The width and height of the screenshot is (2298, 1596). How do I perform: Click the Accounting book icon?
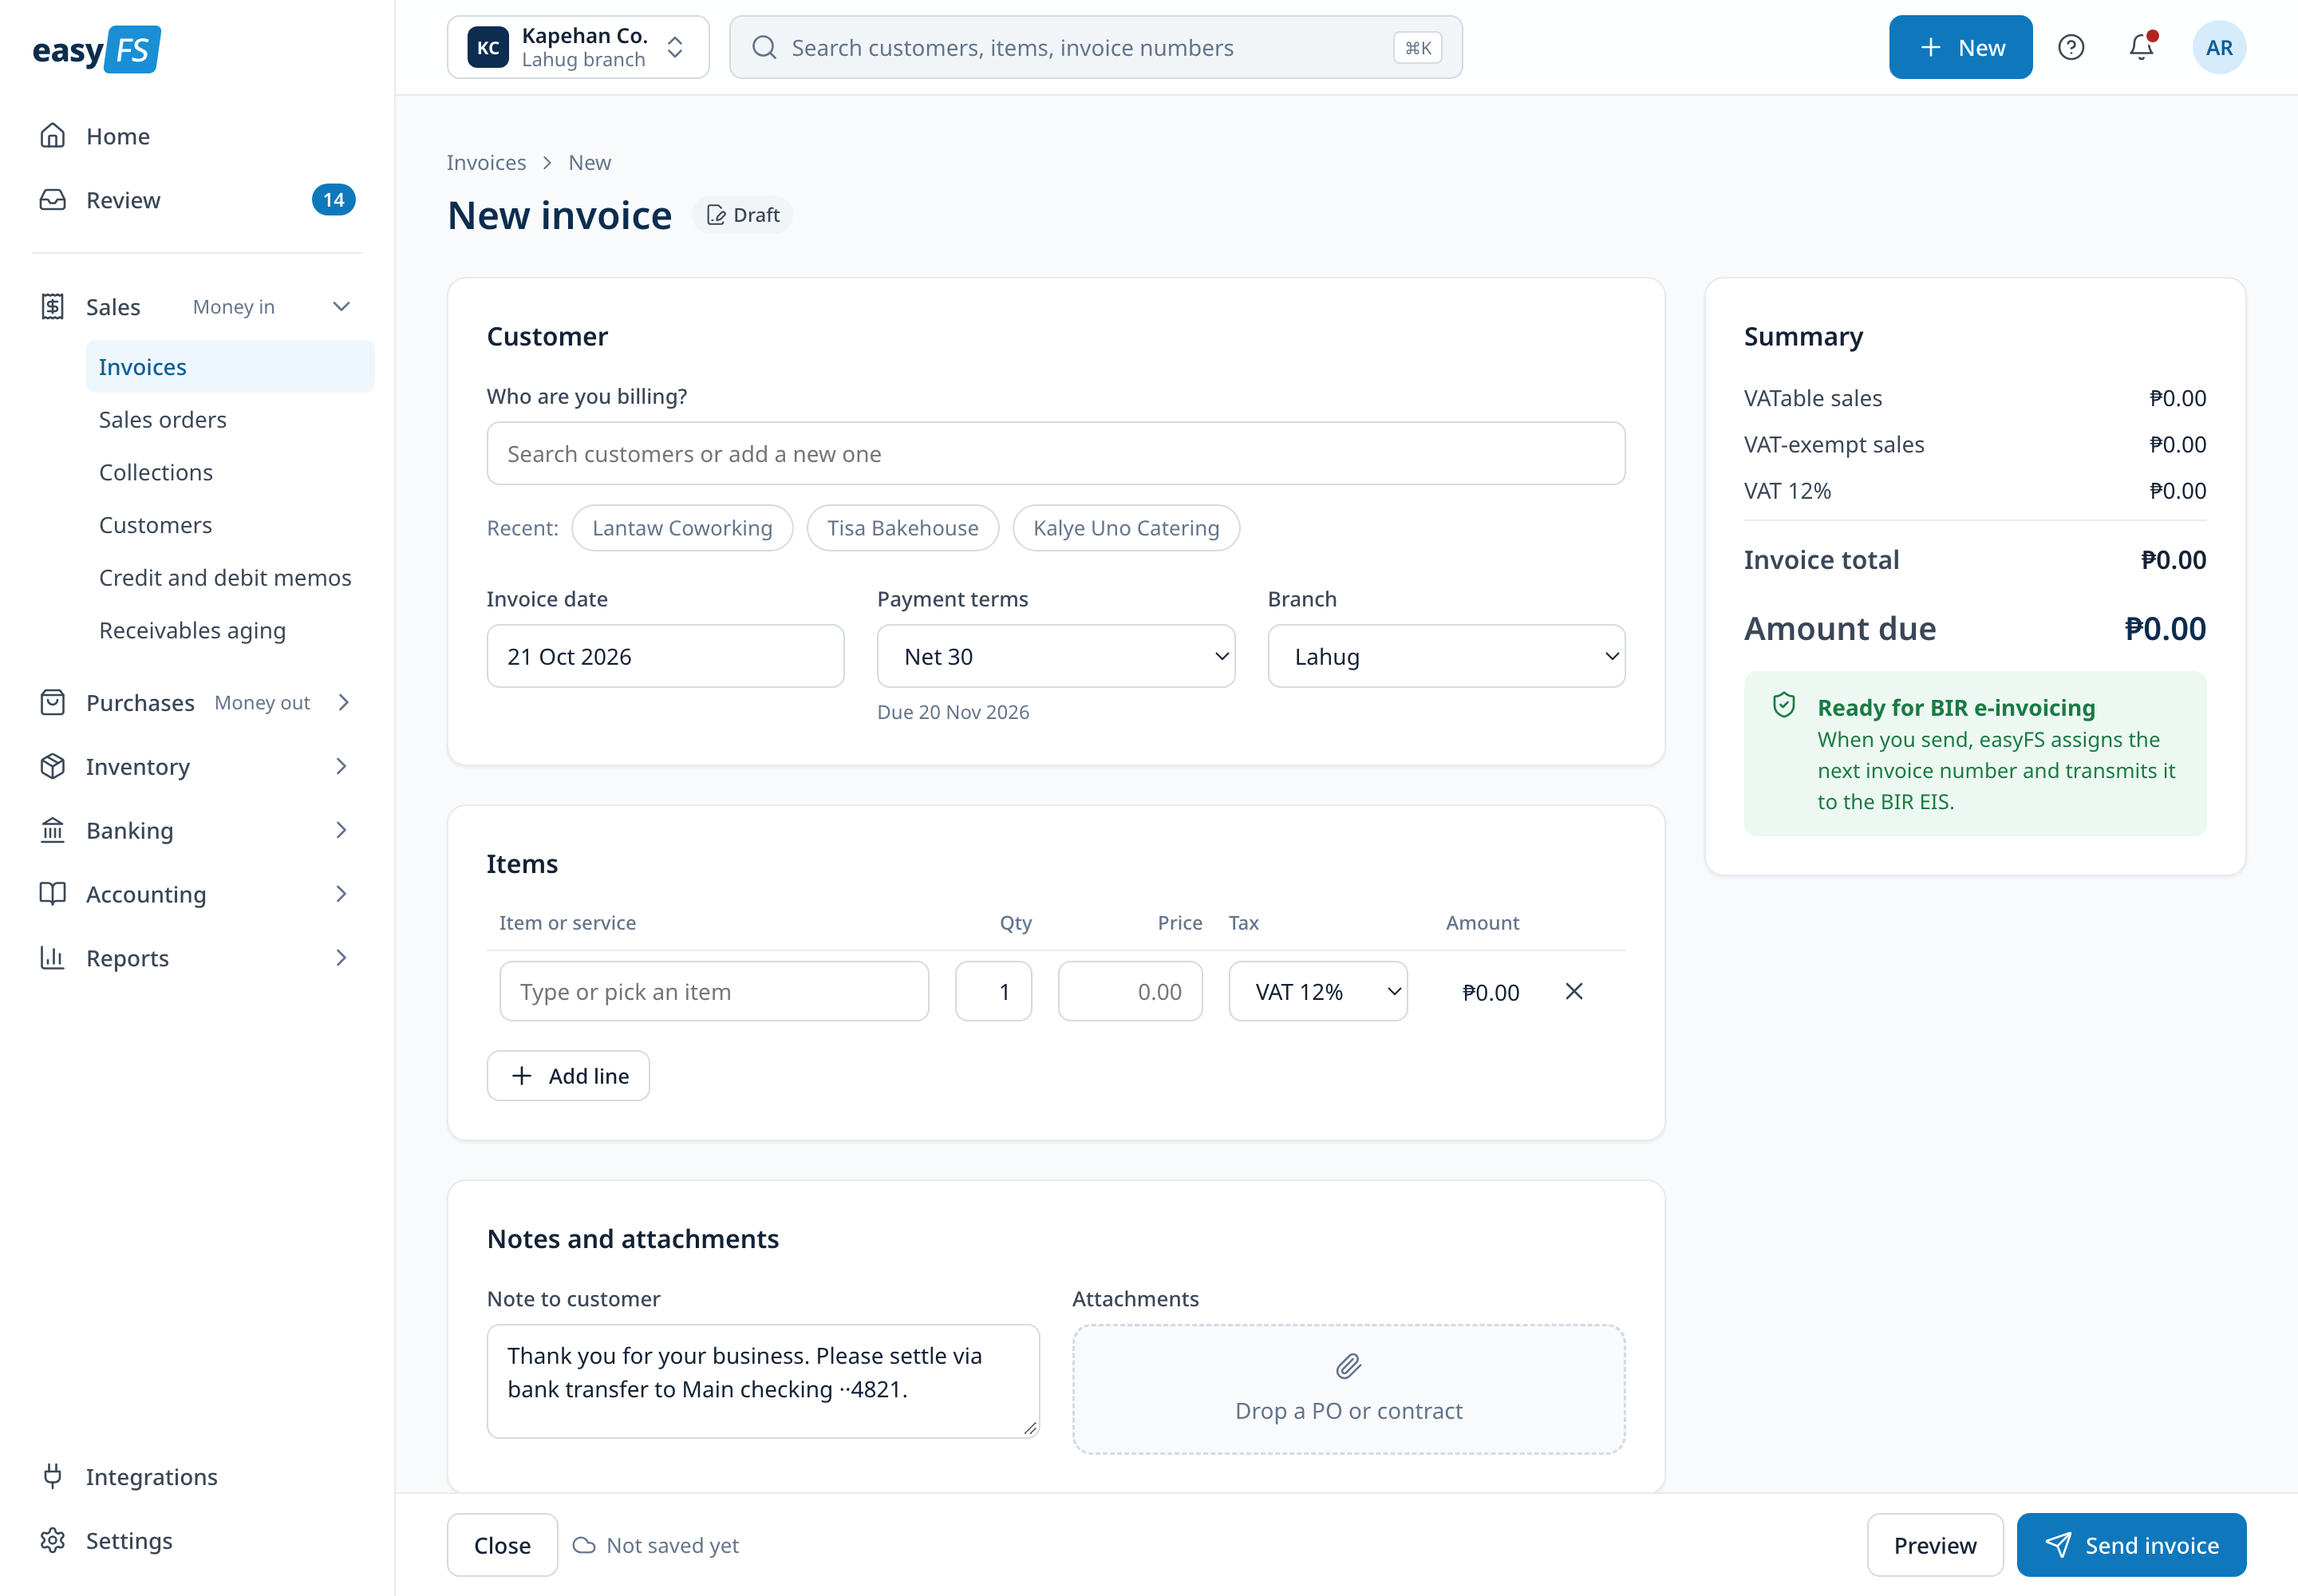pyautogui.click(x=53, y=894)
